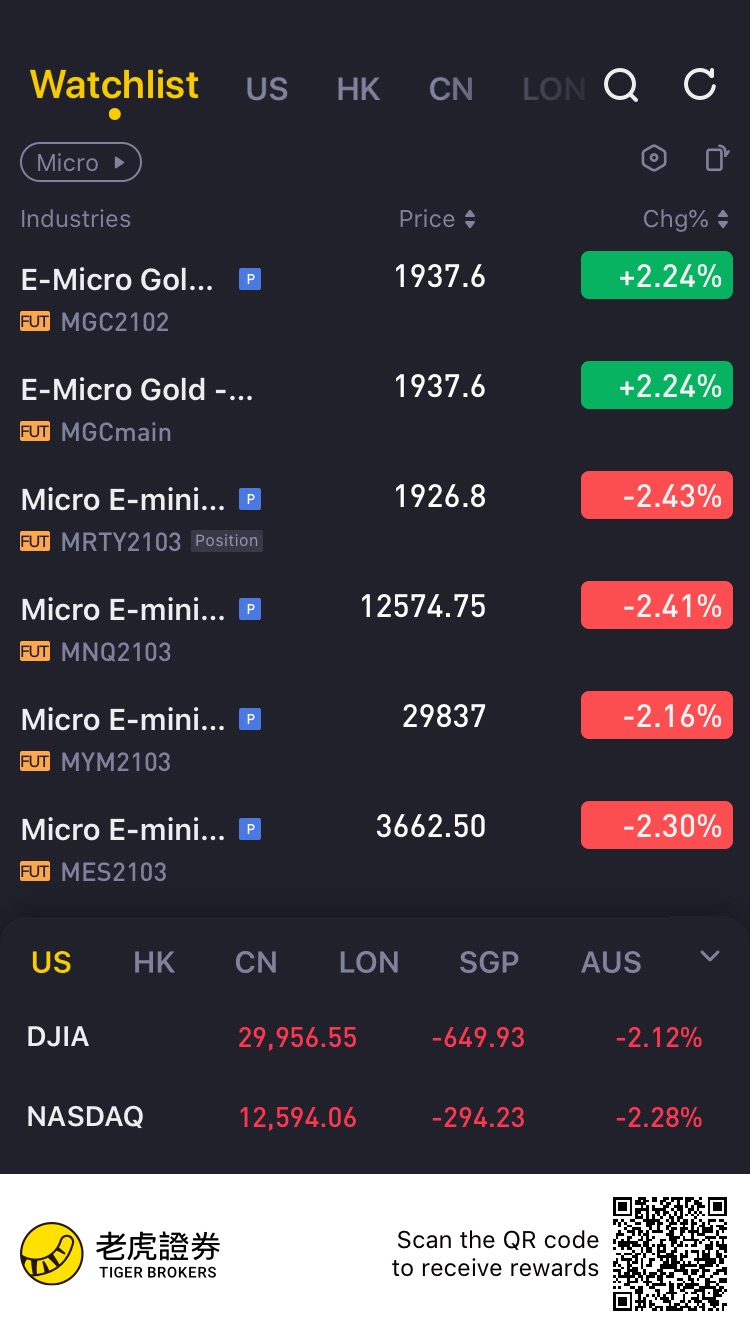Open the hexagon settings icon
The width and height of the screenshot is (750, 1334).
point(653,158)
